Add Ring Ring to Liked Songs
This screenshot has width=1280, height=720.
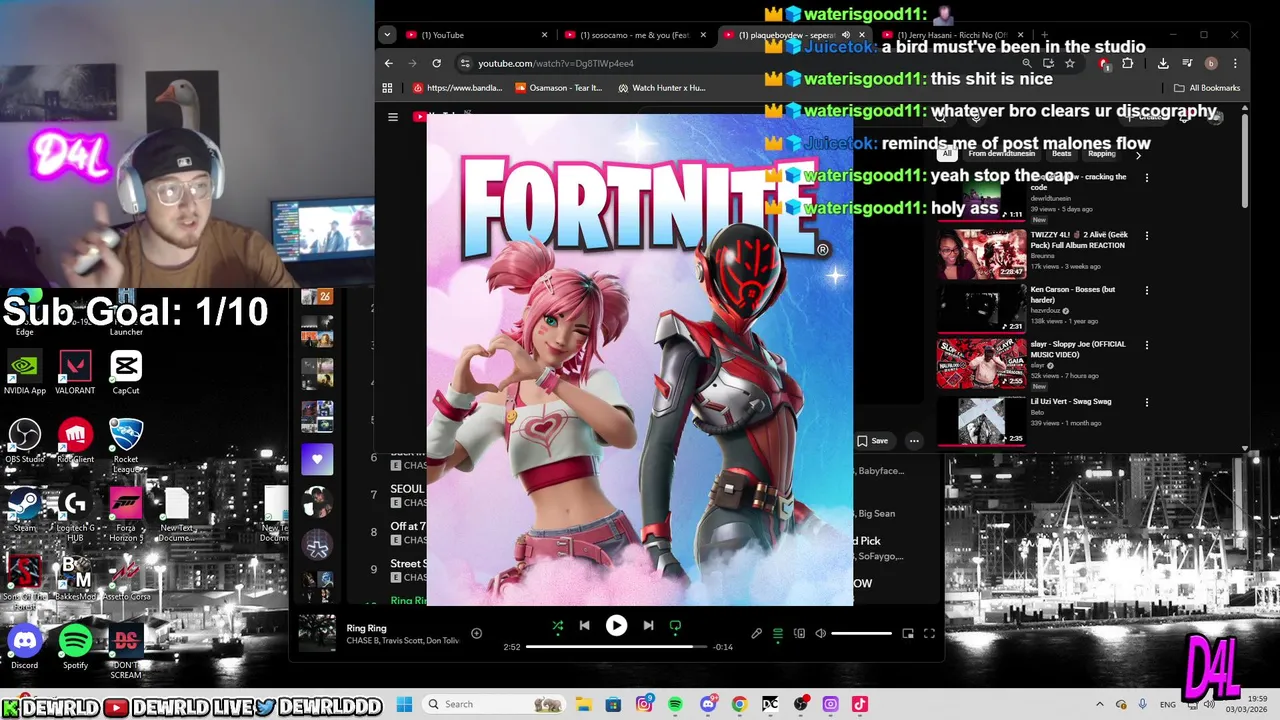476,633
